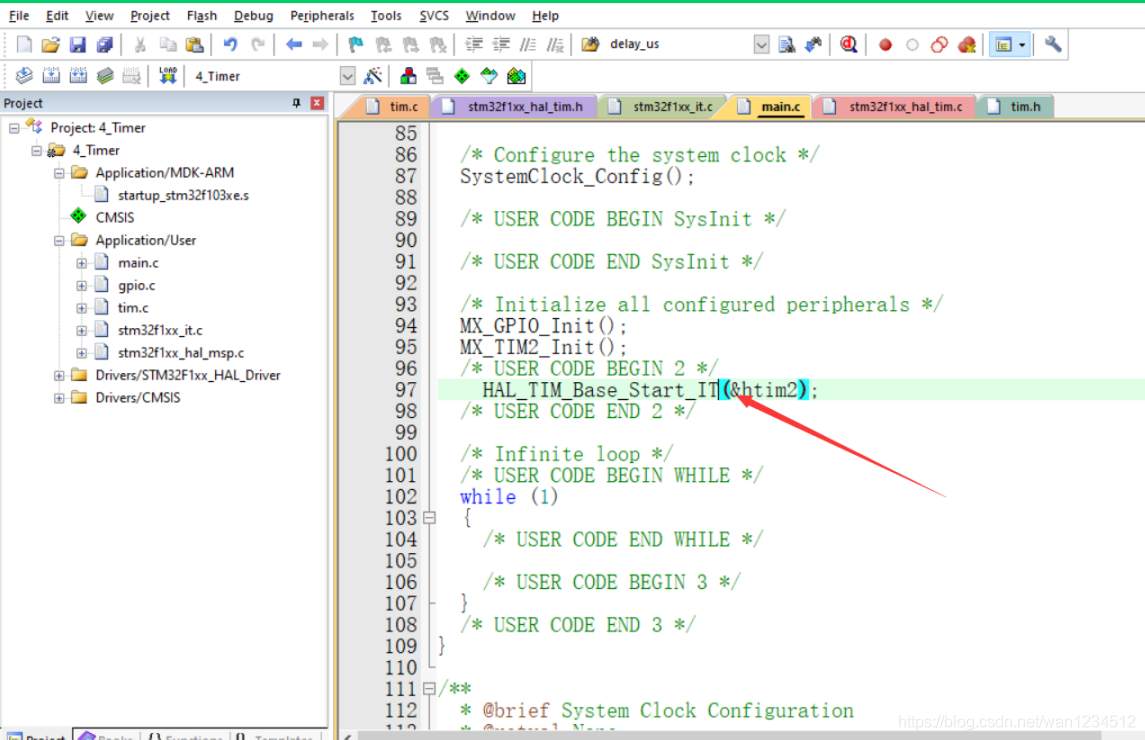Click the Download (LOAD) to flash icon
The image size is (1145, 740).
(167, 76)
